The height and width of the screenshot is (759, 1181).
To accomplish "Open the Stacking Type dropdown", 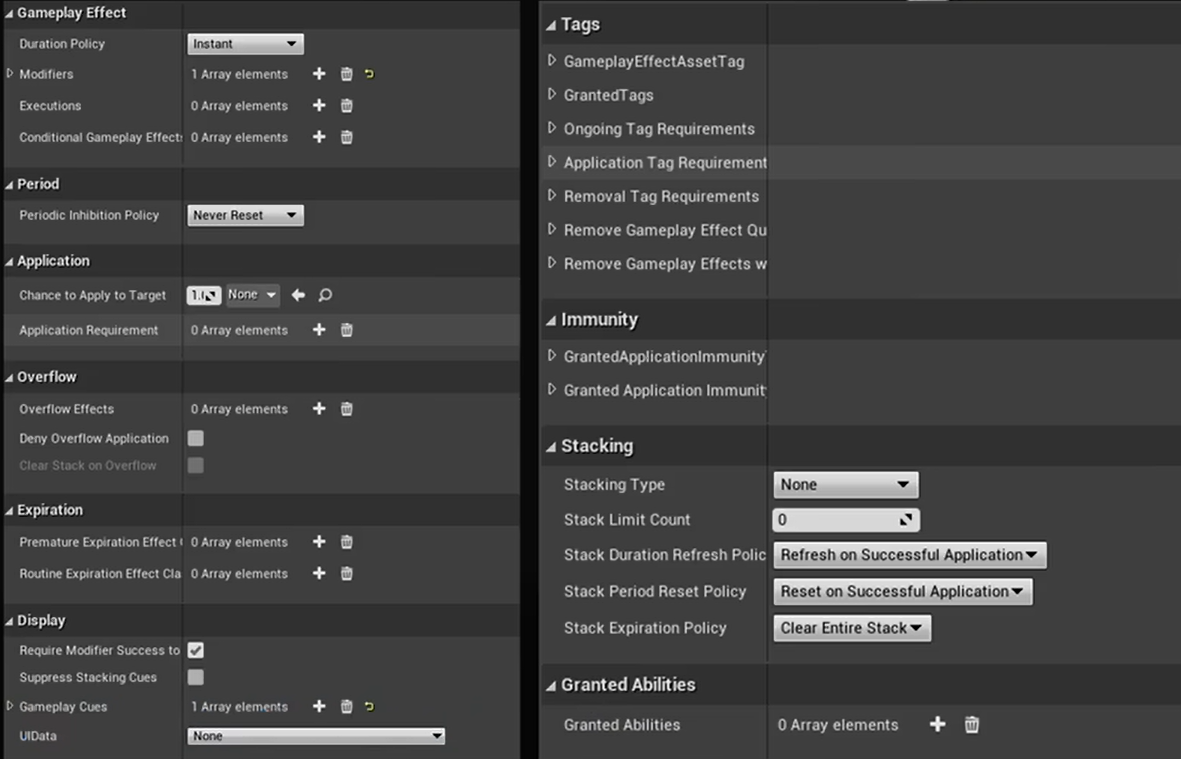I will (845, 485).
